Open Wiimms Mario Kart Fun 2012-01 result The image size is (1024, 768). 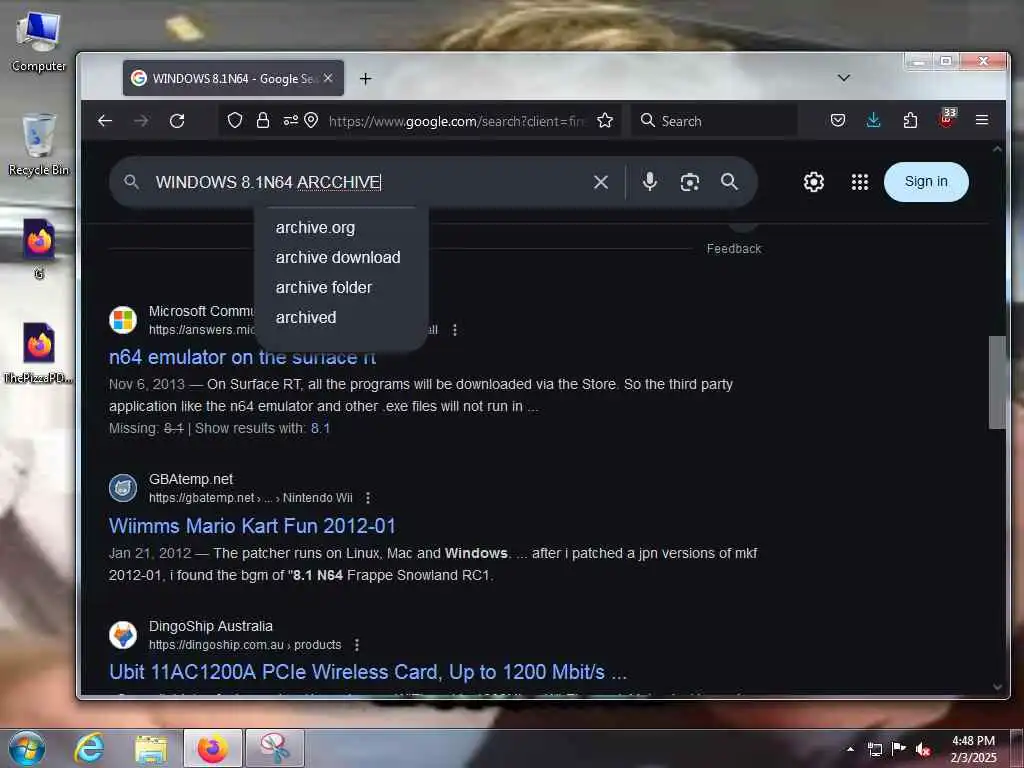coord(252,526)
